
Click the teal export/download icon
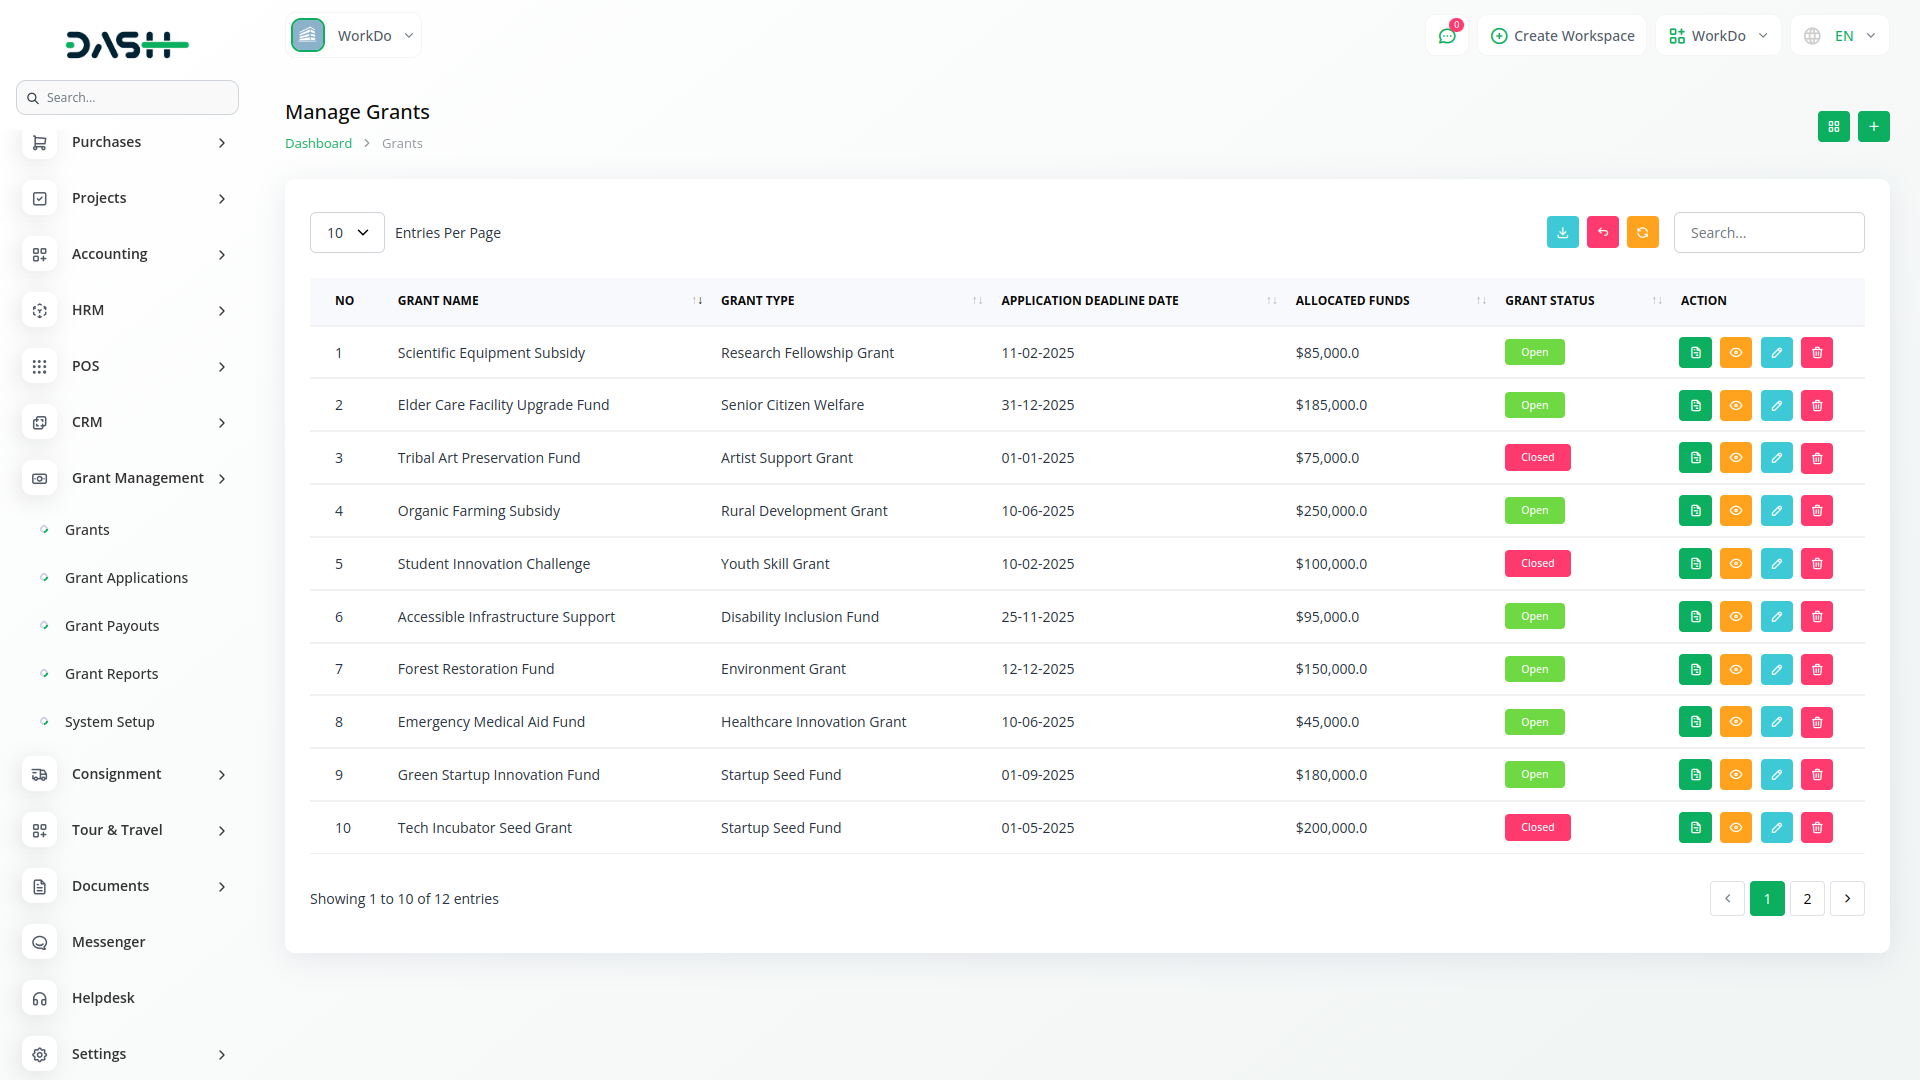(x=1562, y=232)
